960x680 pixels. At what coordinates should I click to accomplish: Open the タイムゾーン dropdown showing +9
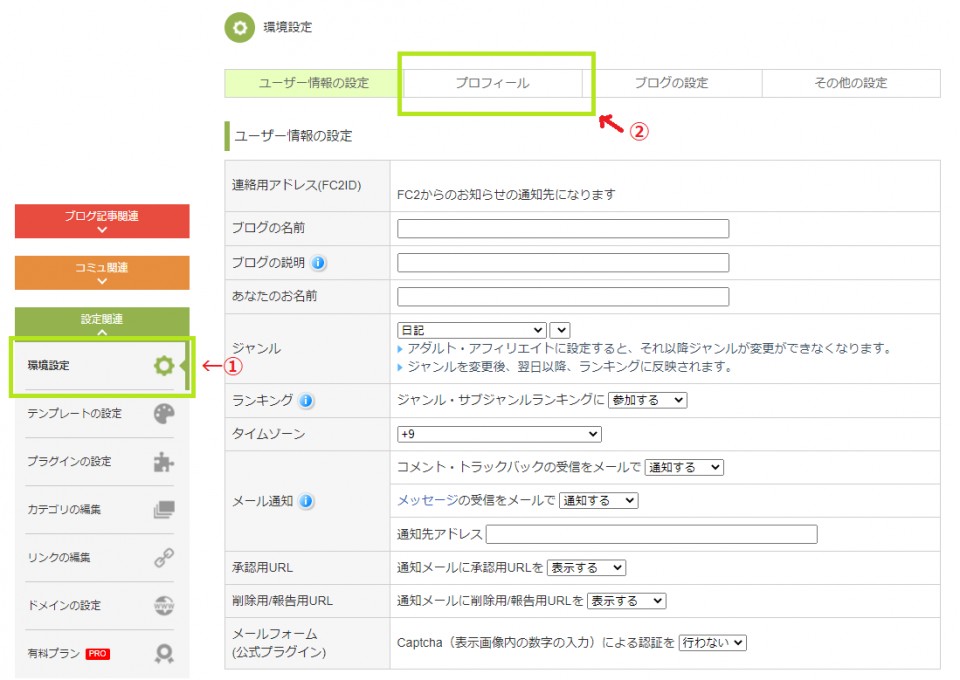(499, 434)
